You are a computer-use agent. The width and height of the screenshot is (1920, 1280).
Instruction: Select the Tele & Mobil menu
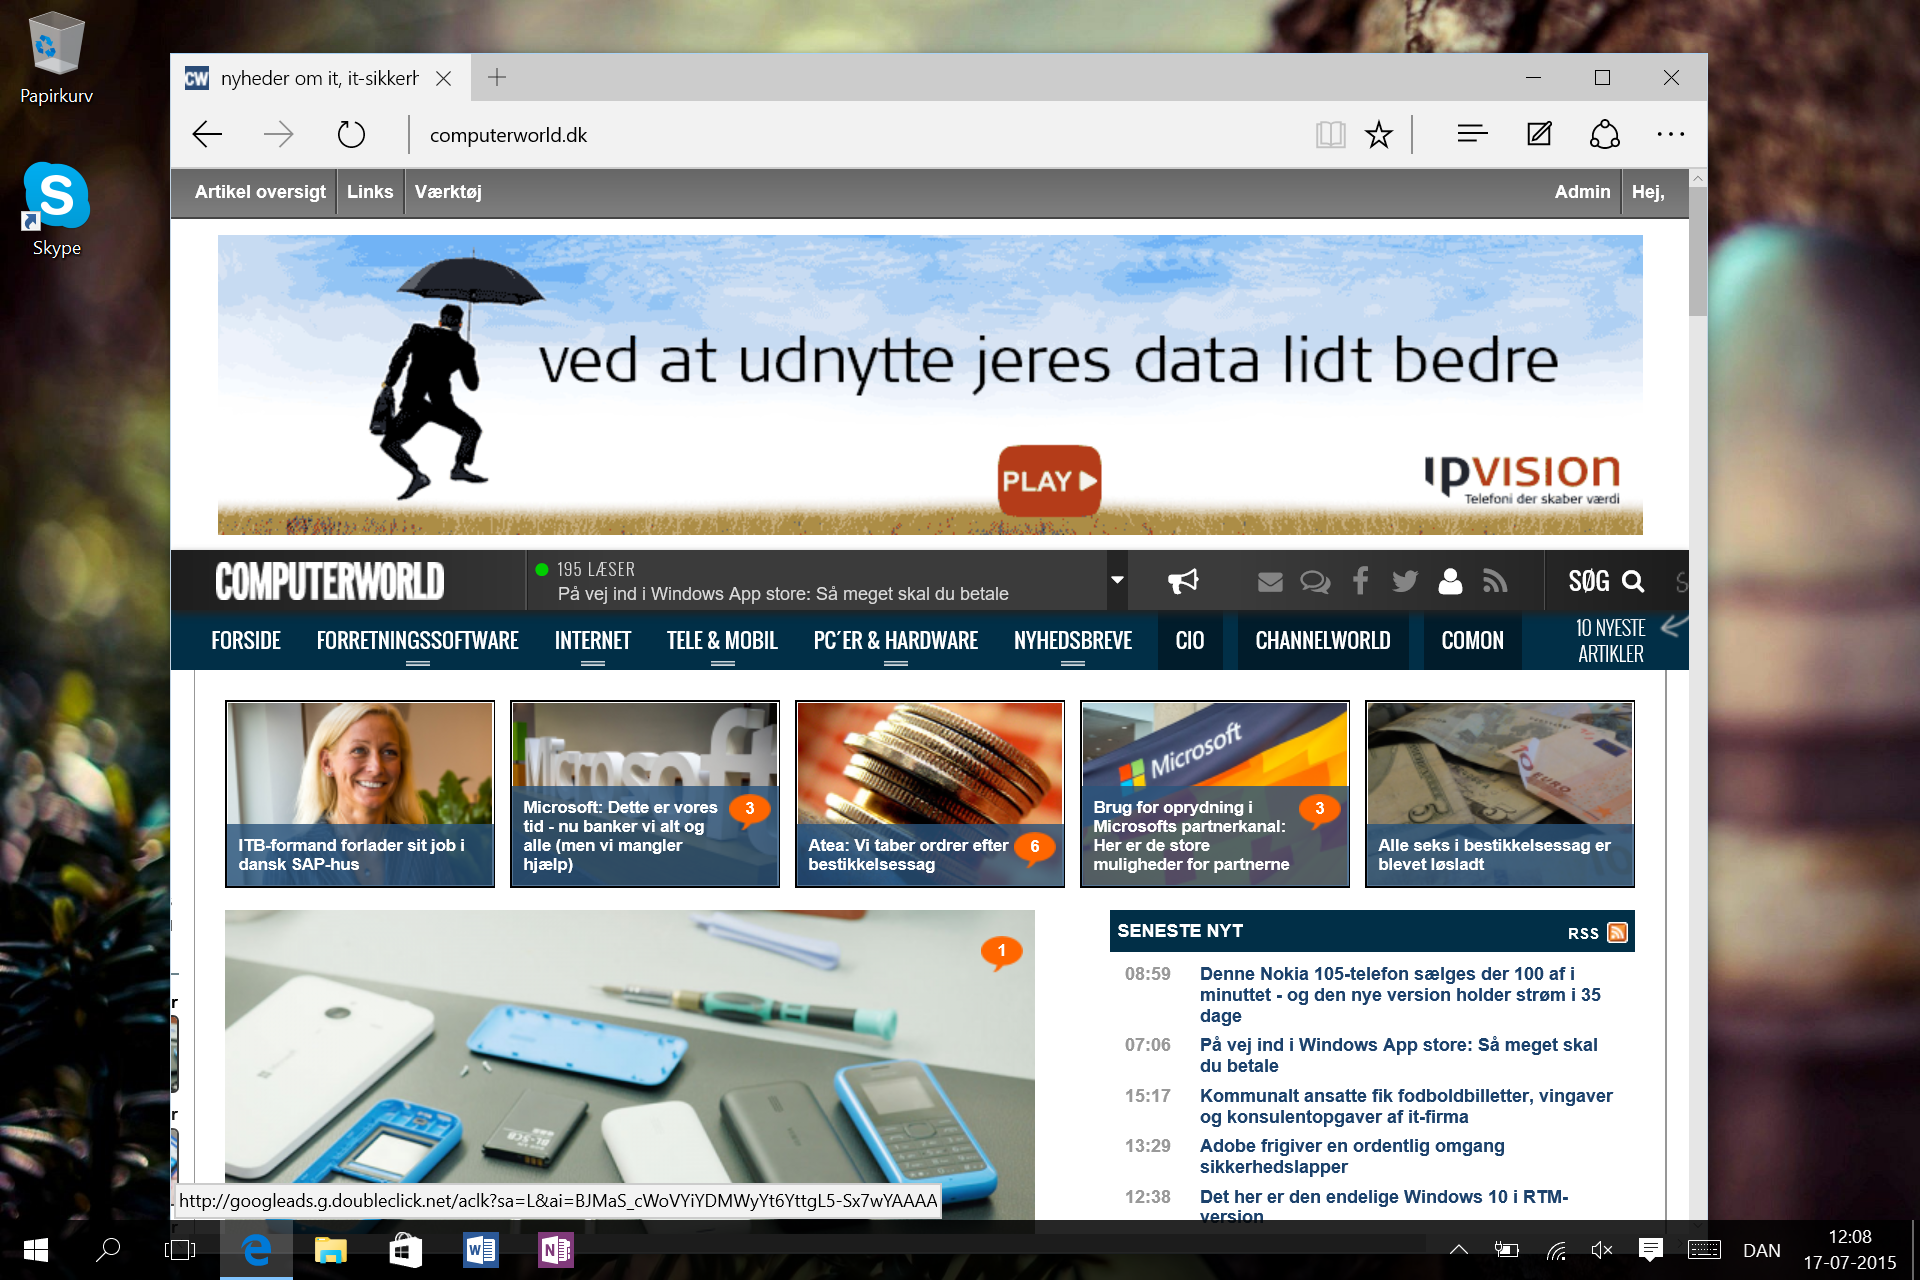tap(721, 641)
